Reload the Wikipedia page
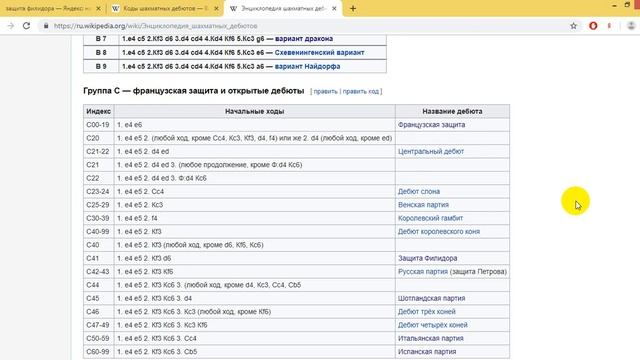The image size is (640, 360). click(27, 26)
